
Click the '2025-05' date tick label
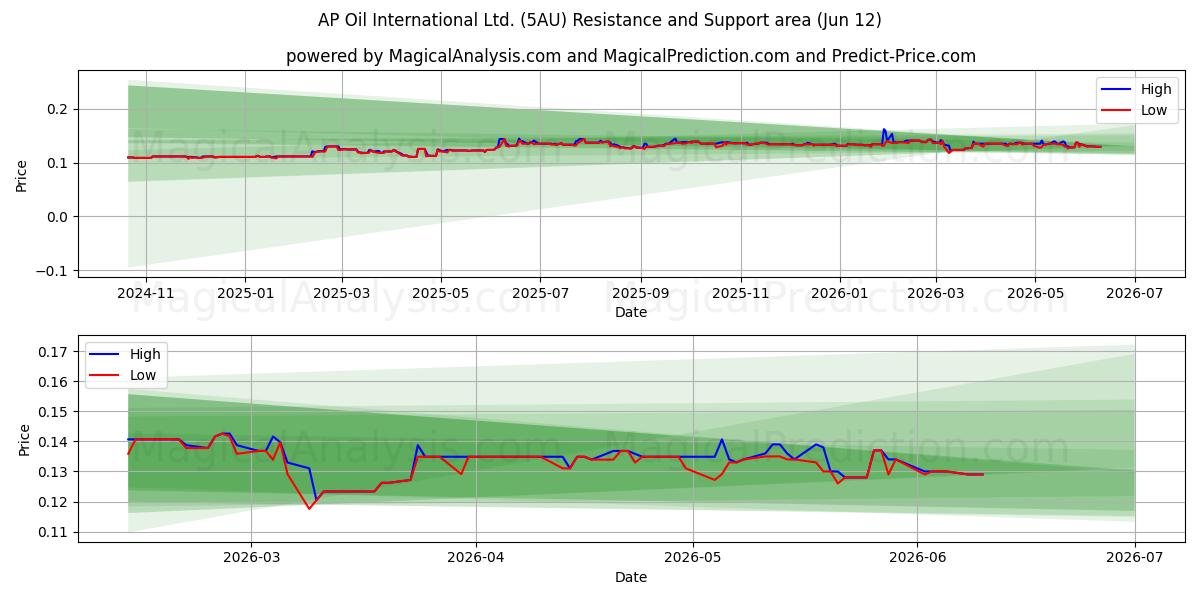[x=441, y=293]
